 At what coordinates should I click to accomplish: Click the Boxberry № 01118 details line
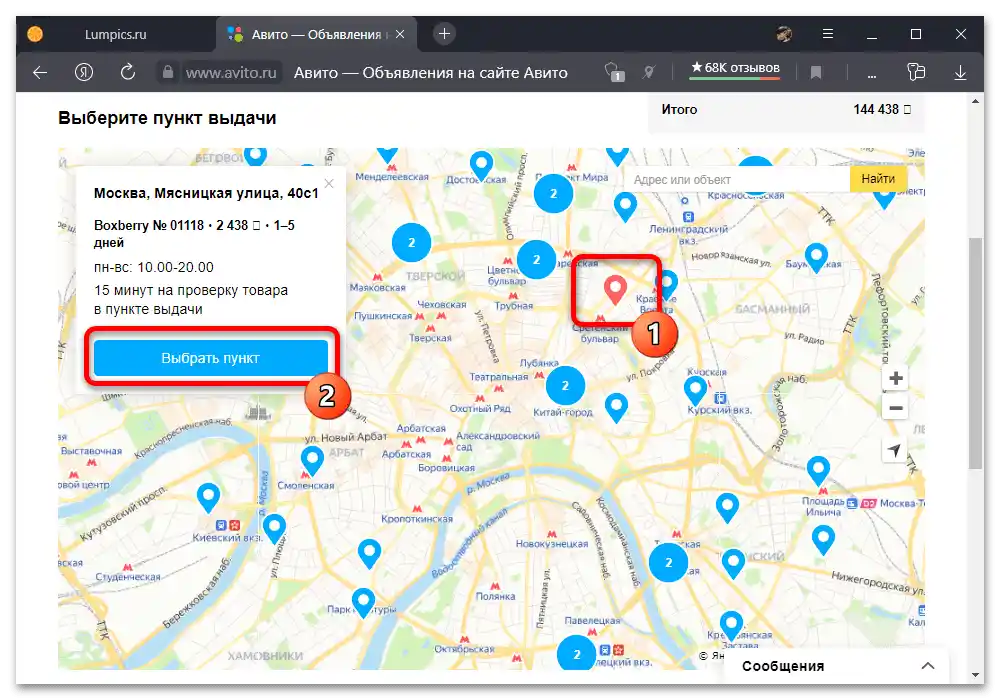coord(195,233)
